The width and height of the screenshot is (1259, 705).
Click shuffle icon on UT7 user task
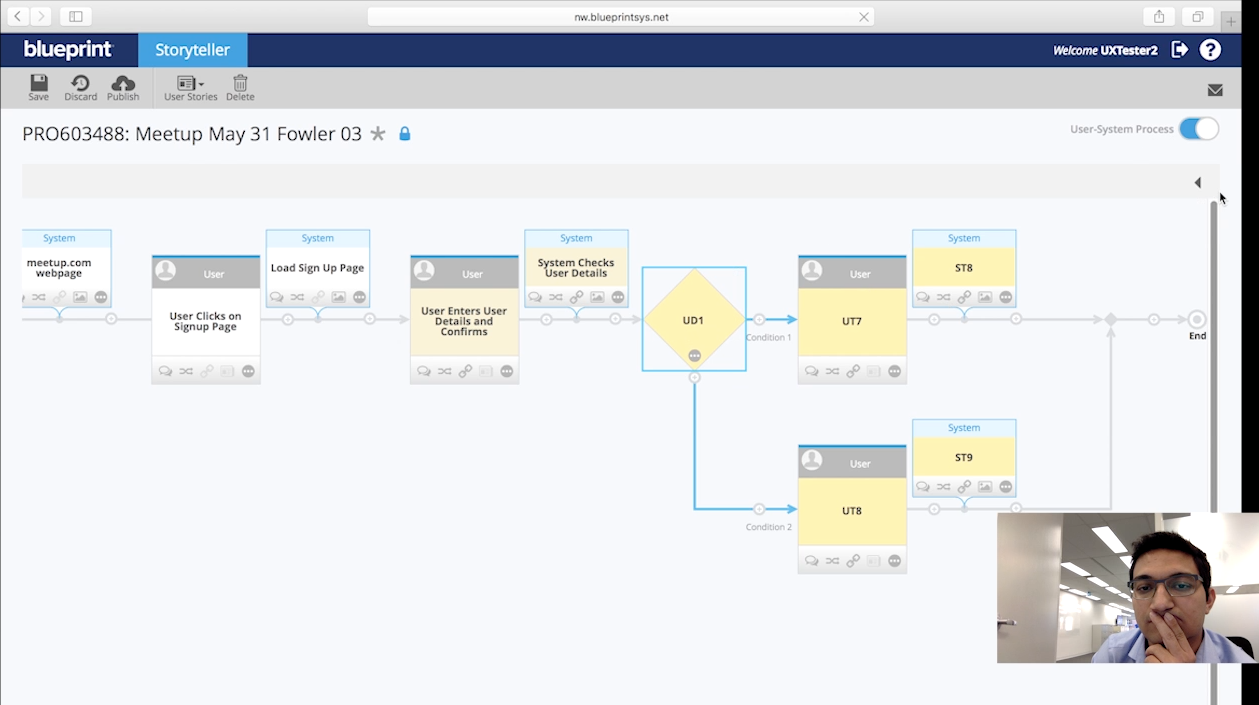pos(832,371)
